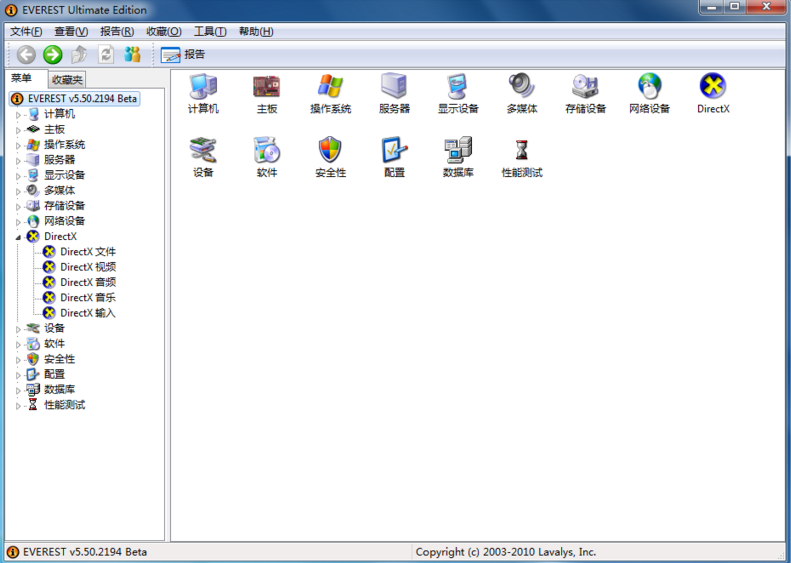Open the large DirectX icon in main panel
The width and height of the screenshot is (791, 563).
coord(713,94)
